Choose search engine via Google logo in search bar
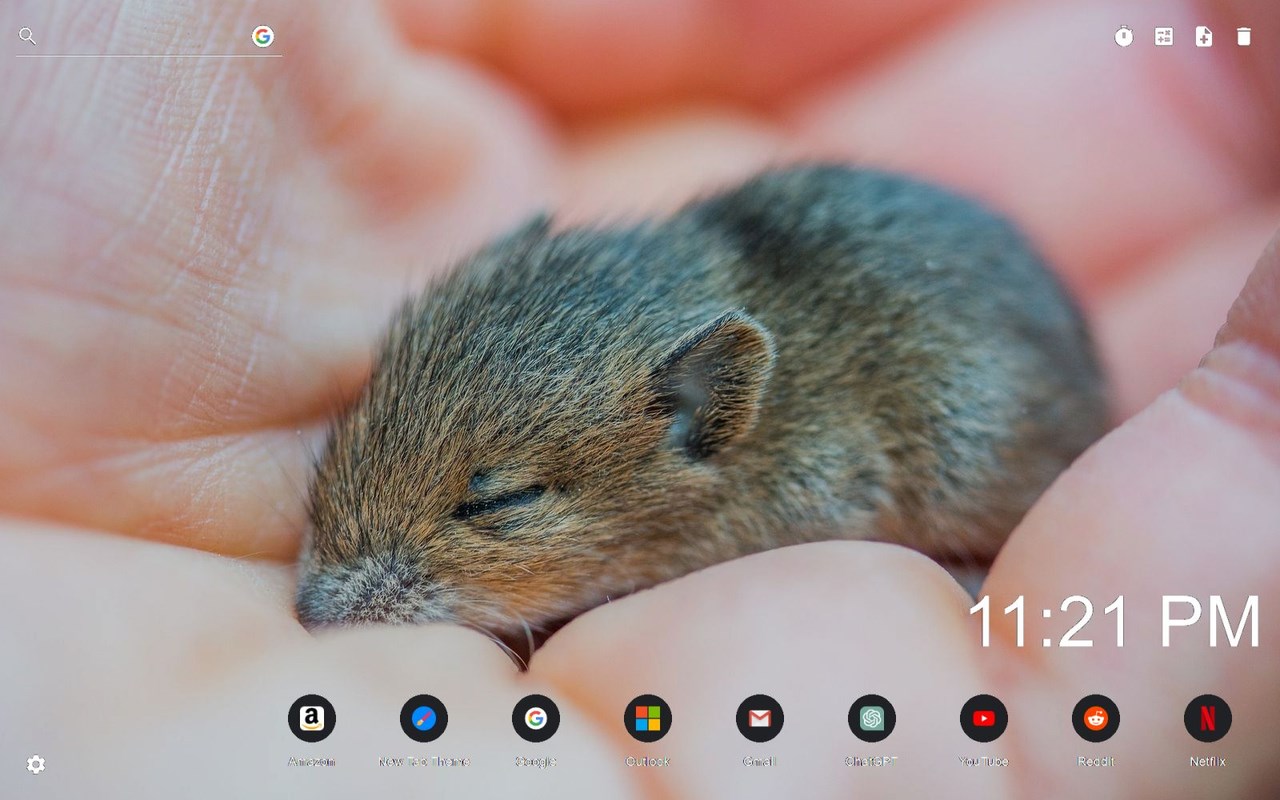Viewport: 1280px width, 800px height. click(263, 37)
